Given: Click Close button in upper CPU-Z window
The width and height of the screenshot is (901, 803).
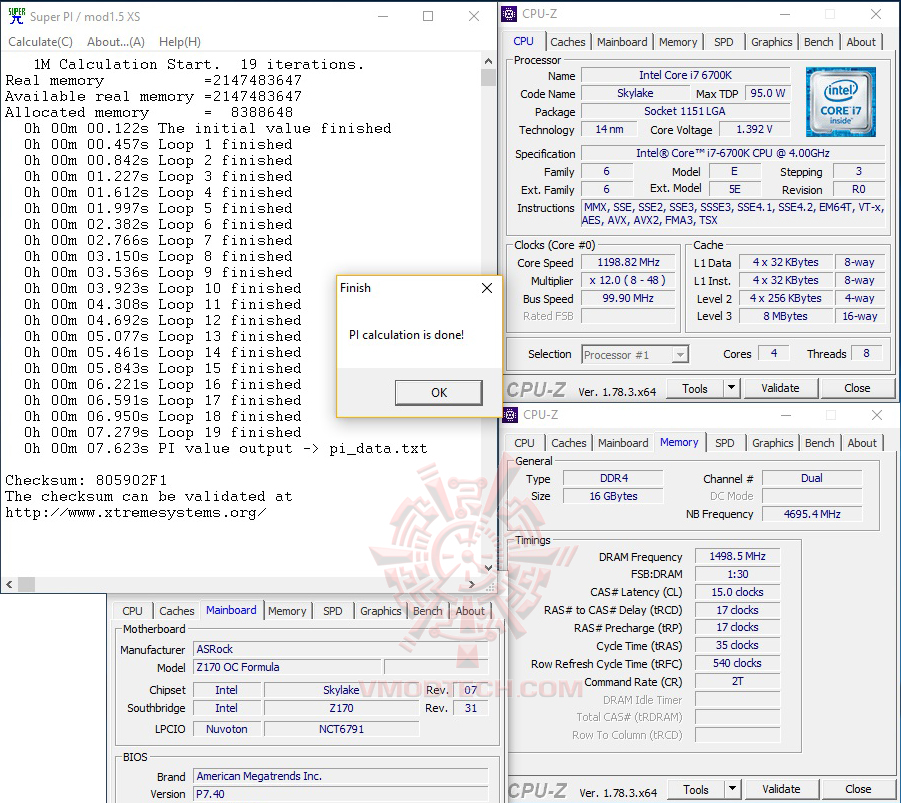Looking at the screenshot, I should click(857, 389).
